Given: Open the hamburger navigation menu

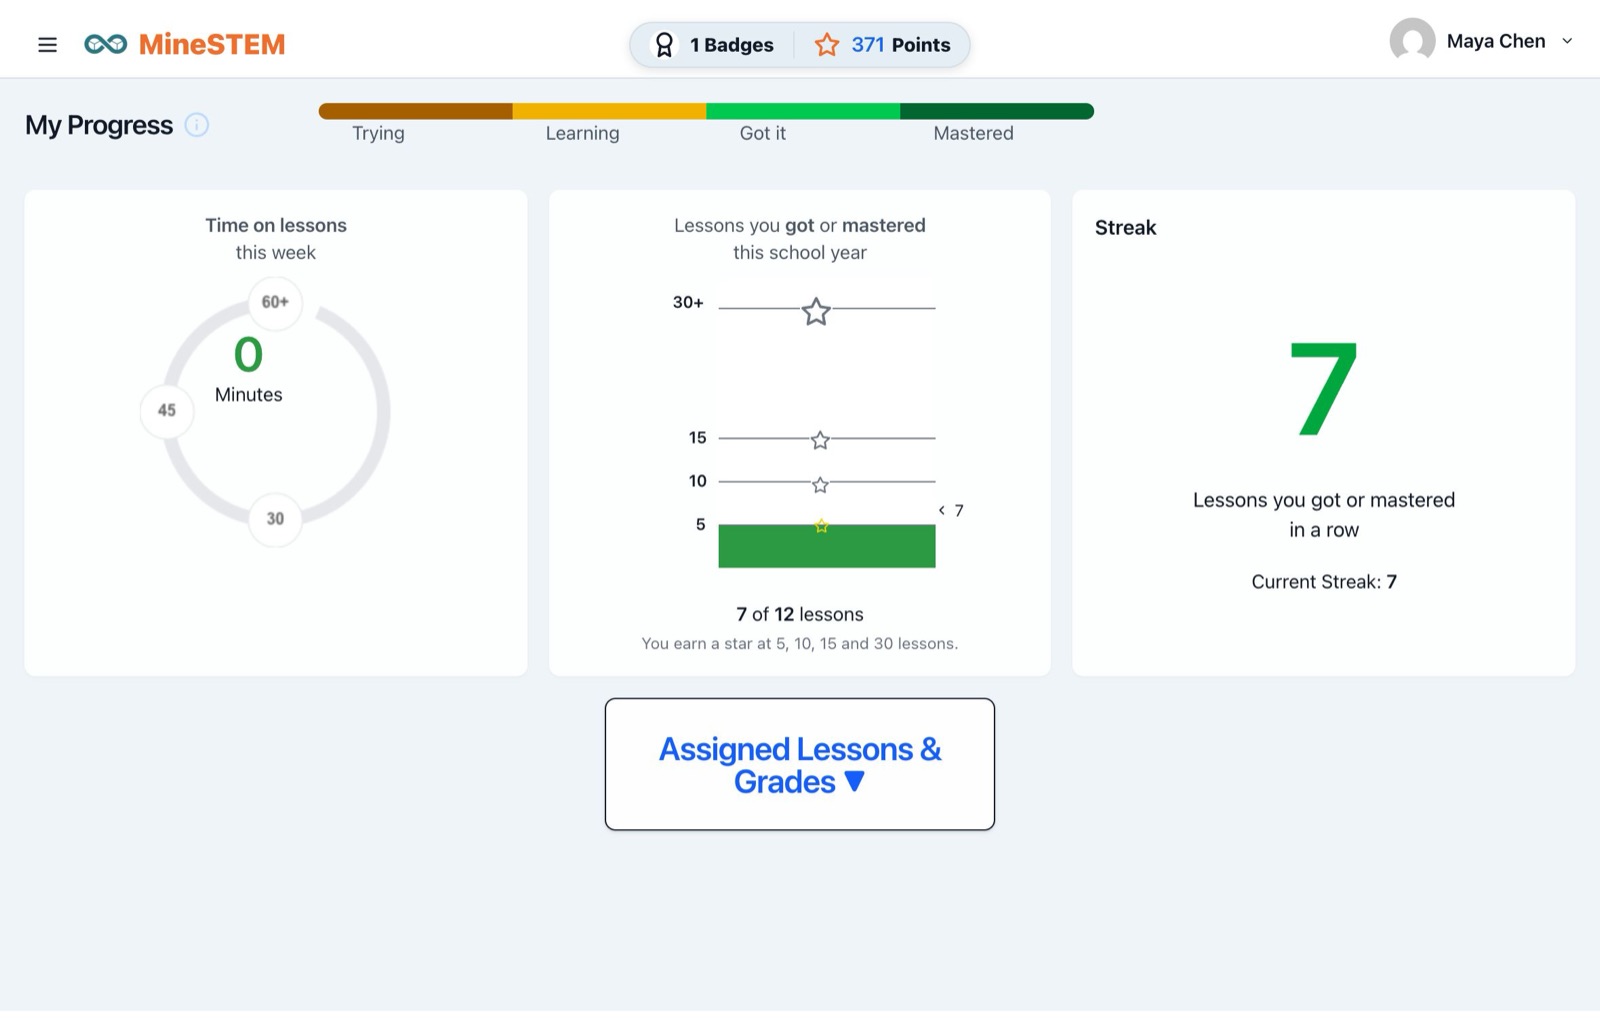Looking at the screenshot, I should [x=47, y=45].
